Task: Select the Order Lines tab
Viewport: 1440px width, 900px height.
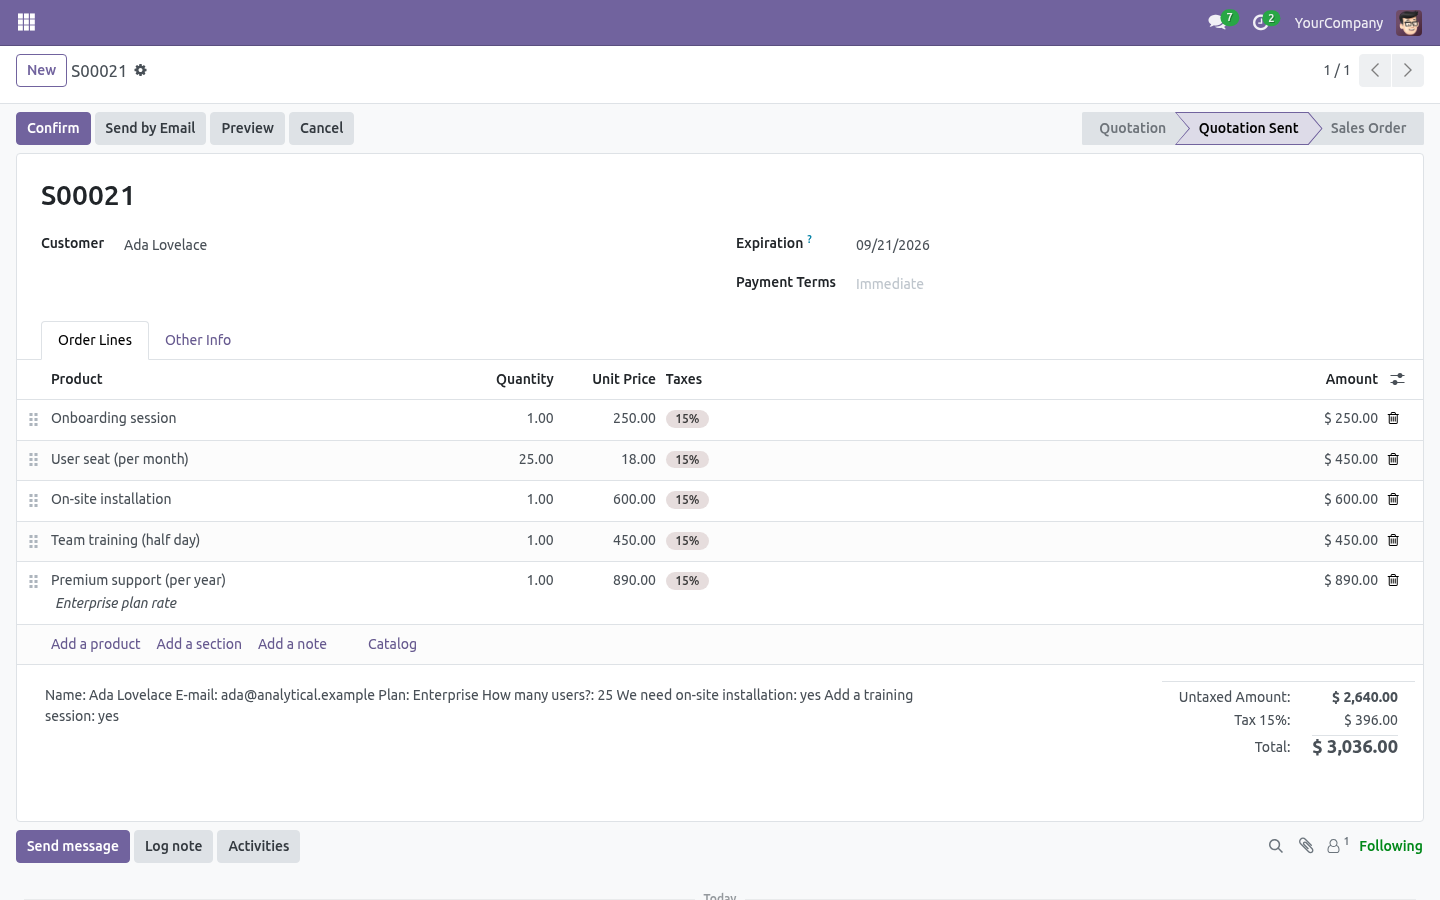Action: [95, 340]
